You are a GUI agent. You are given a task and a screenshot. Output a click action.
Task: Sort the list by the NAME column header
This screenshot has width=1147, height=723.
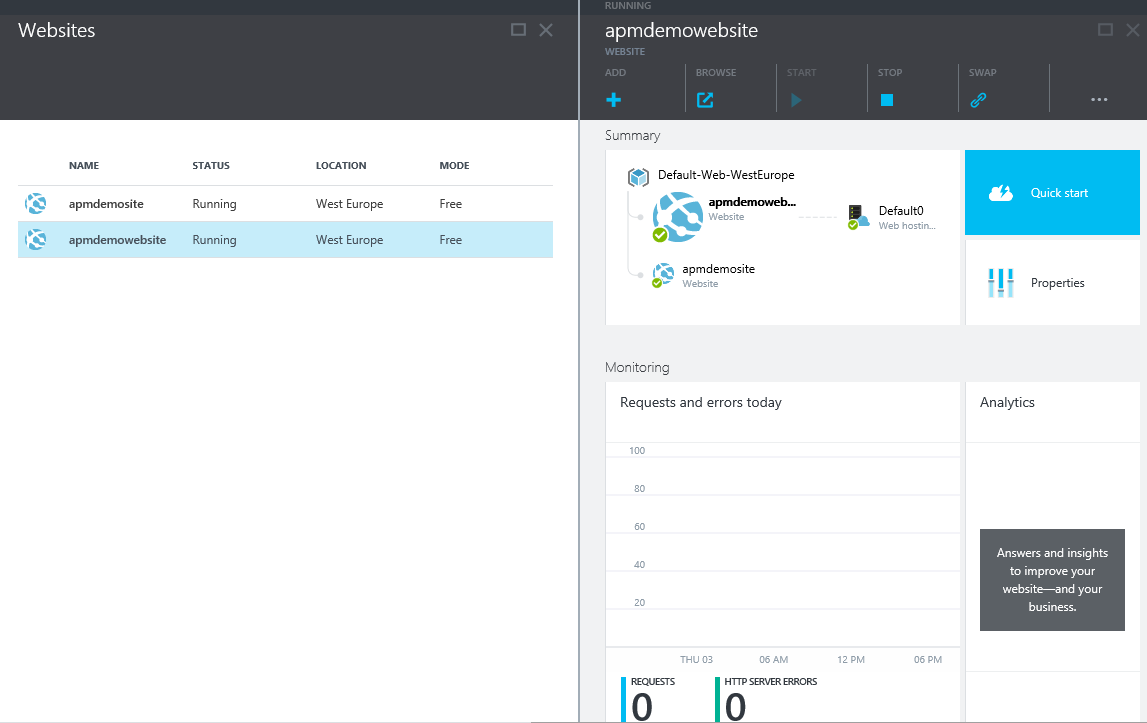(84, 165)
